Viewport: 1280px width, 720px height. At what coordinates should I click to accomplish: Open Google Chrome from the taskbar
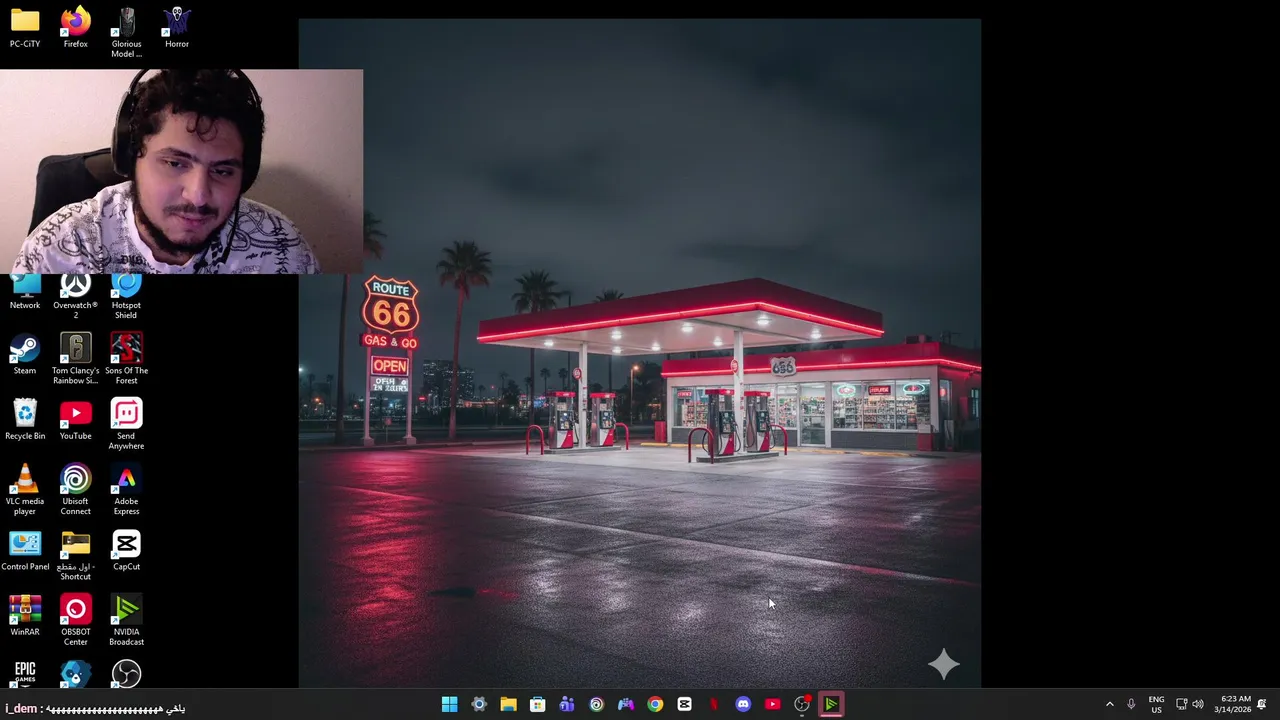[655, 704]
